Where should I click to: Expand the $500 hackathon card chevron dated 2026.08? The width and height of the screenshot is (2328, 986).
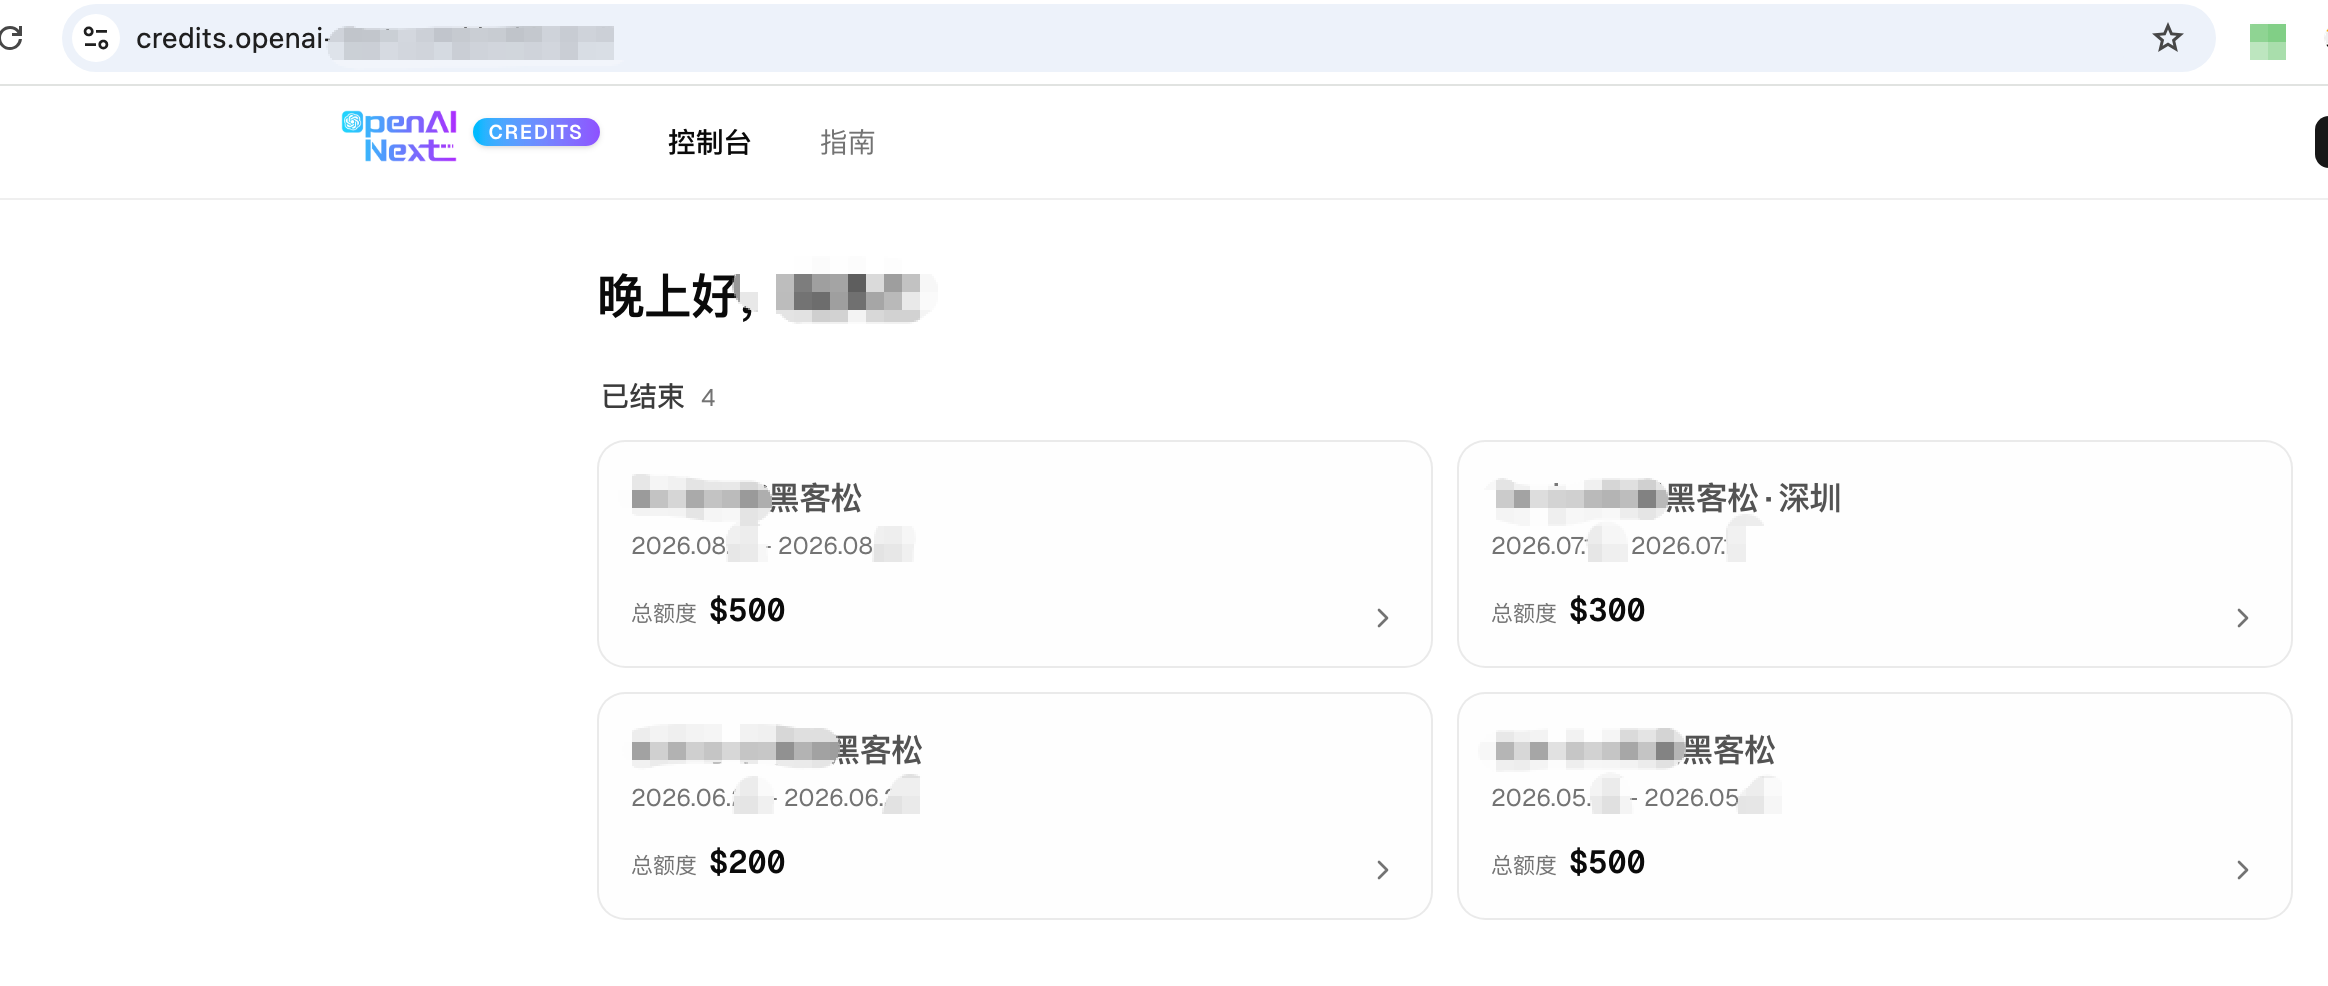click(x=1382, y=618)
